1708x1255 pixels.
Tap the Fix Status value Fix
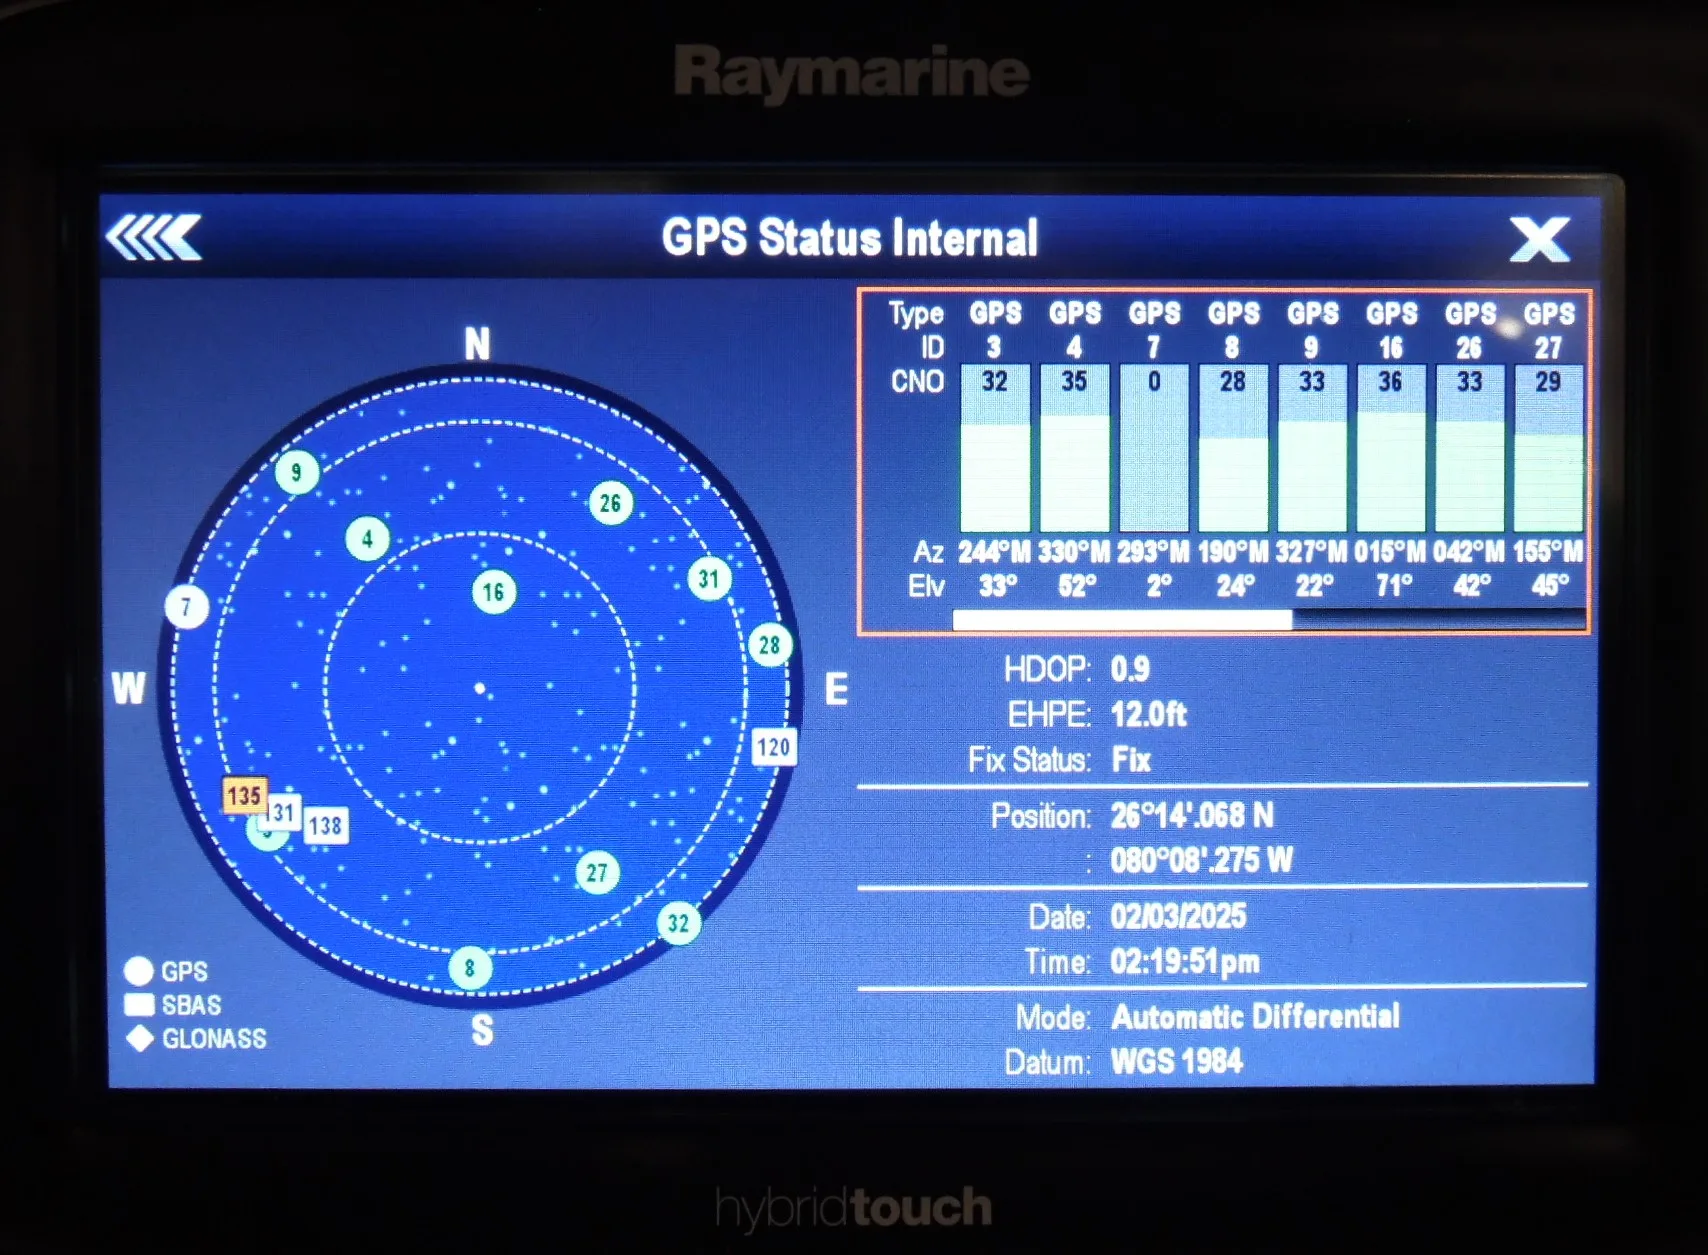pos(1131,760)
